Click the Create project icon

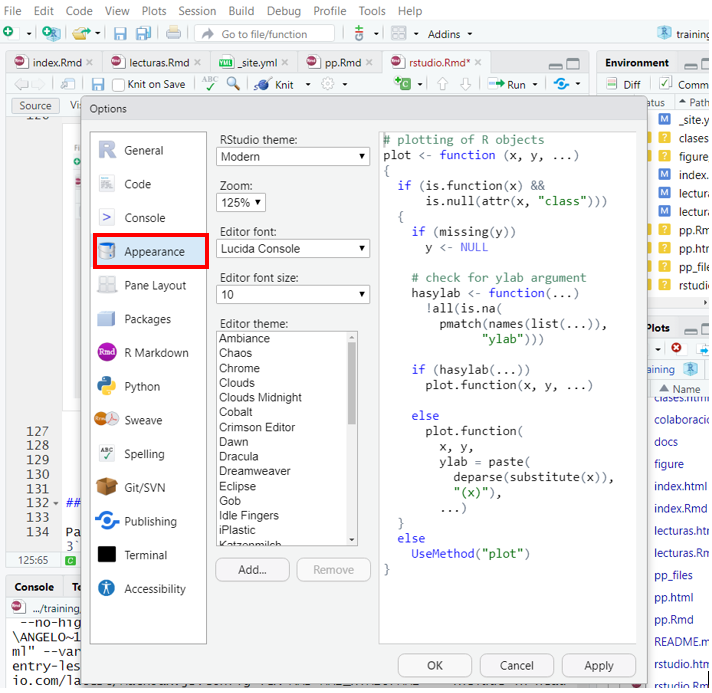(51, 33)
